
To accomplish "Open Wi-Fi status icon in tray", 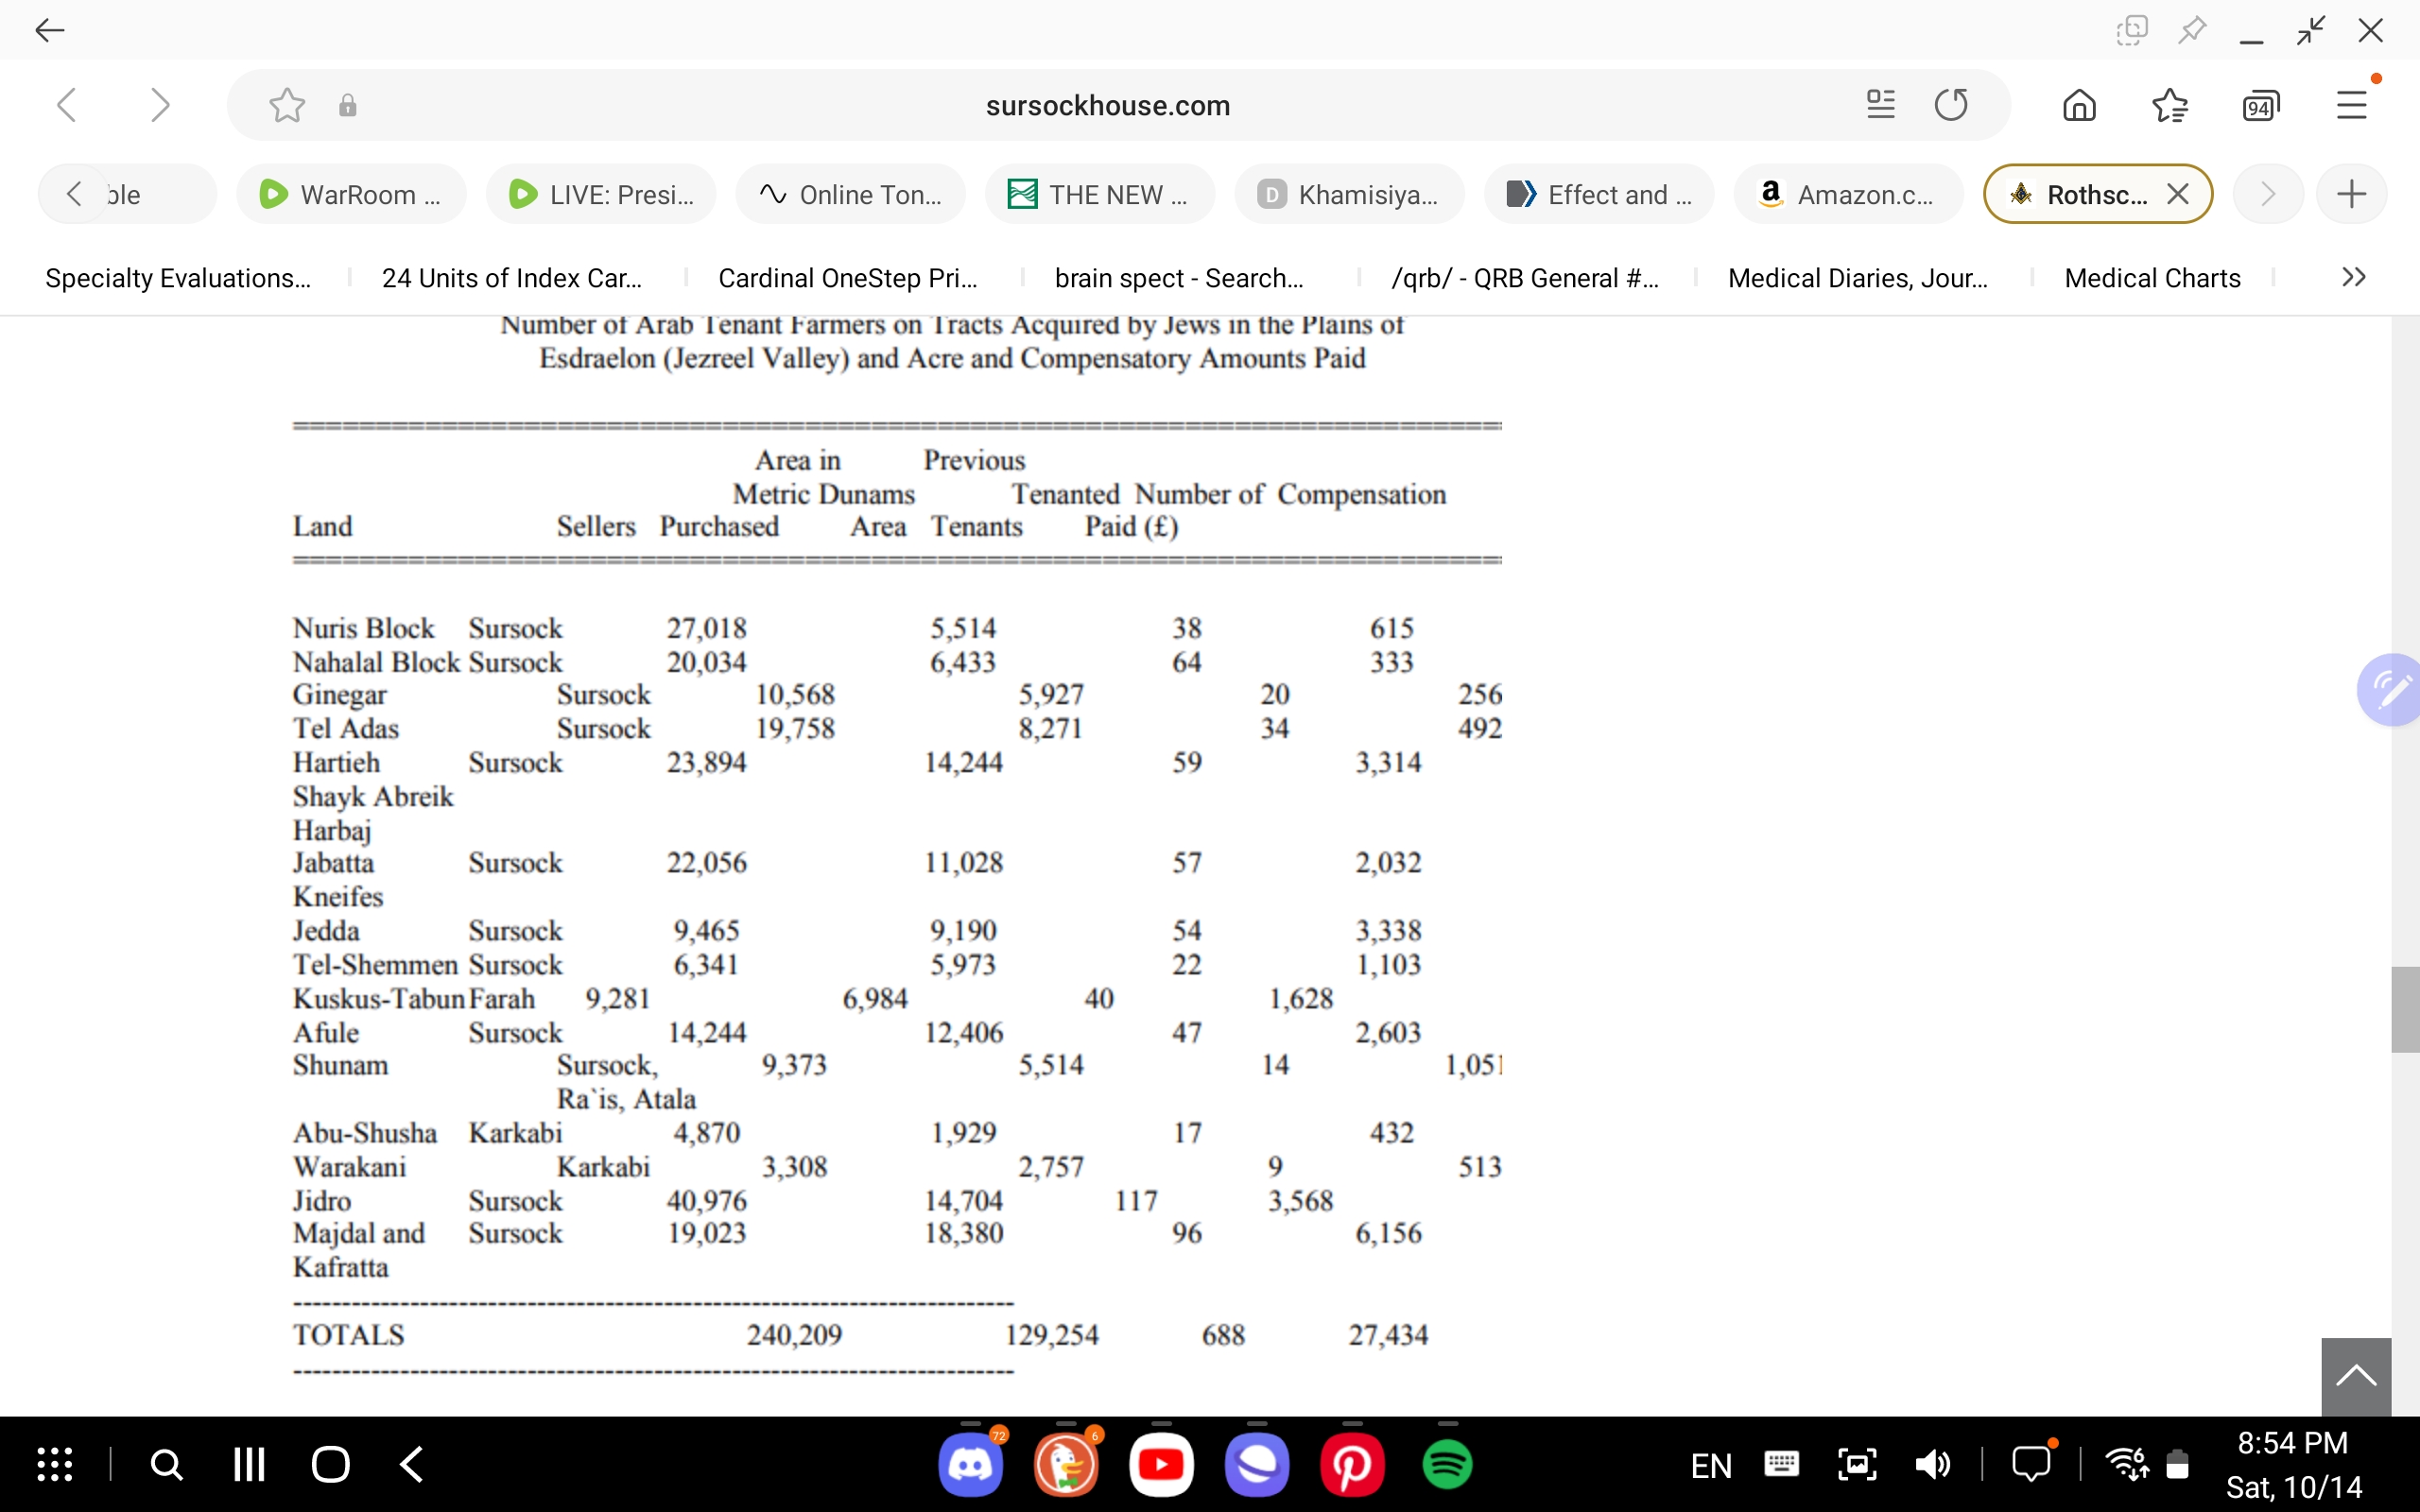I will 2127,1465.
